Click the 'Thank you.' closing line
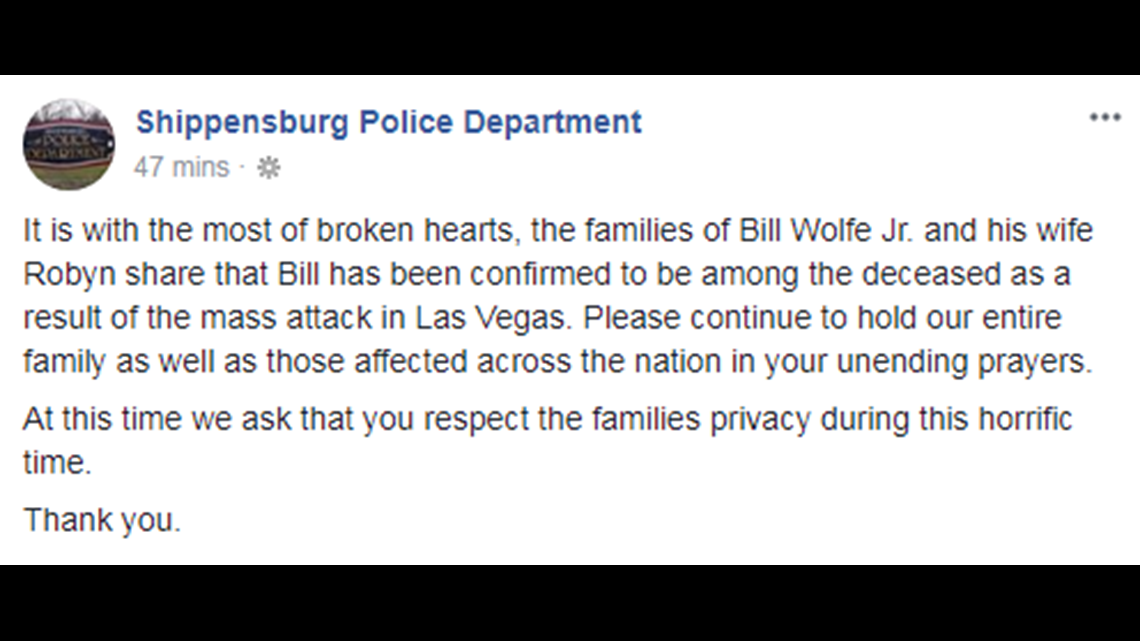1140x641 pixels. click(x=102, y=520)
